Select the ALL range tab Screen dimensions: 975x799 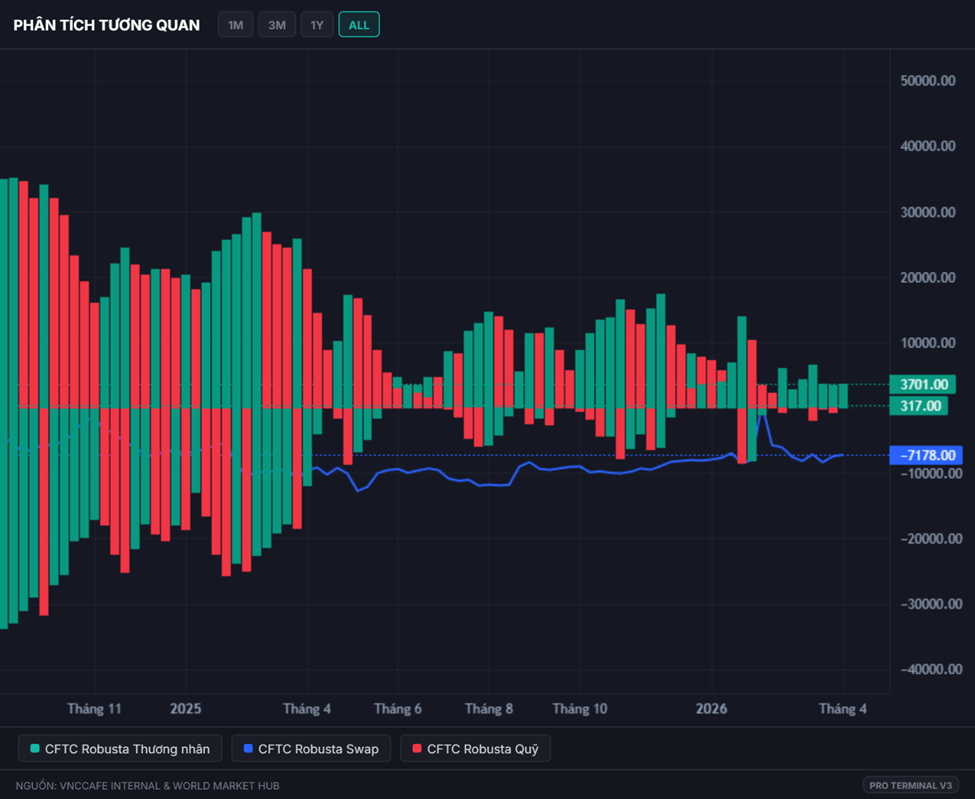(x=359, y=25)
